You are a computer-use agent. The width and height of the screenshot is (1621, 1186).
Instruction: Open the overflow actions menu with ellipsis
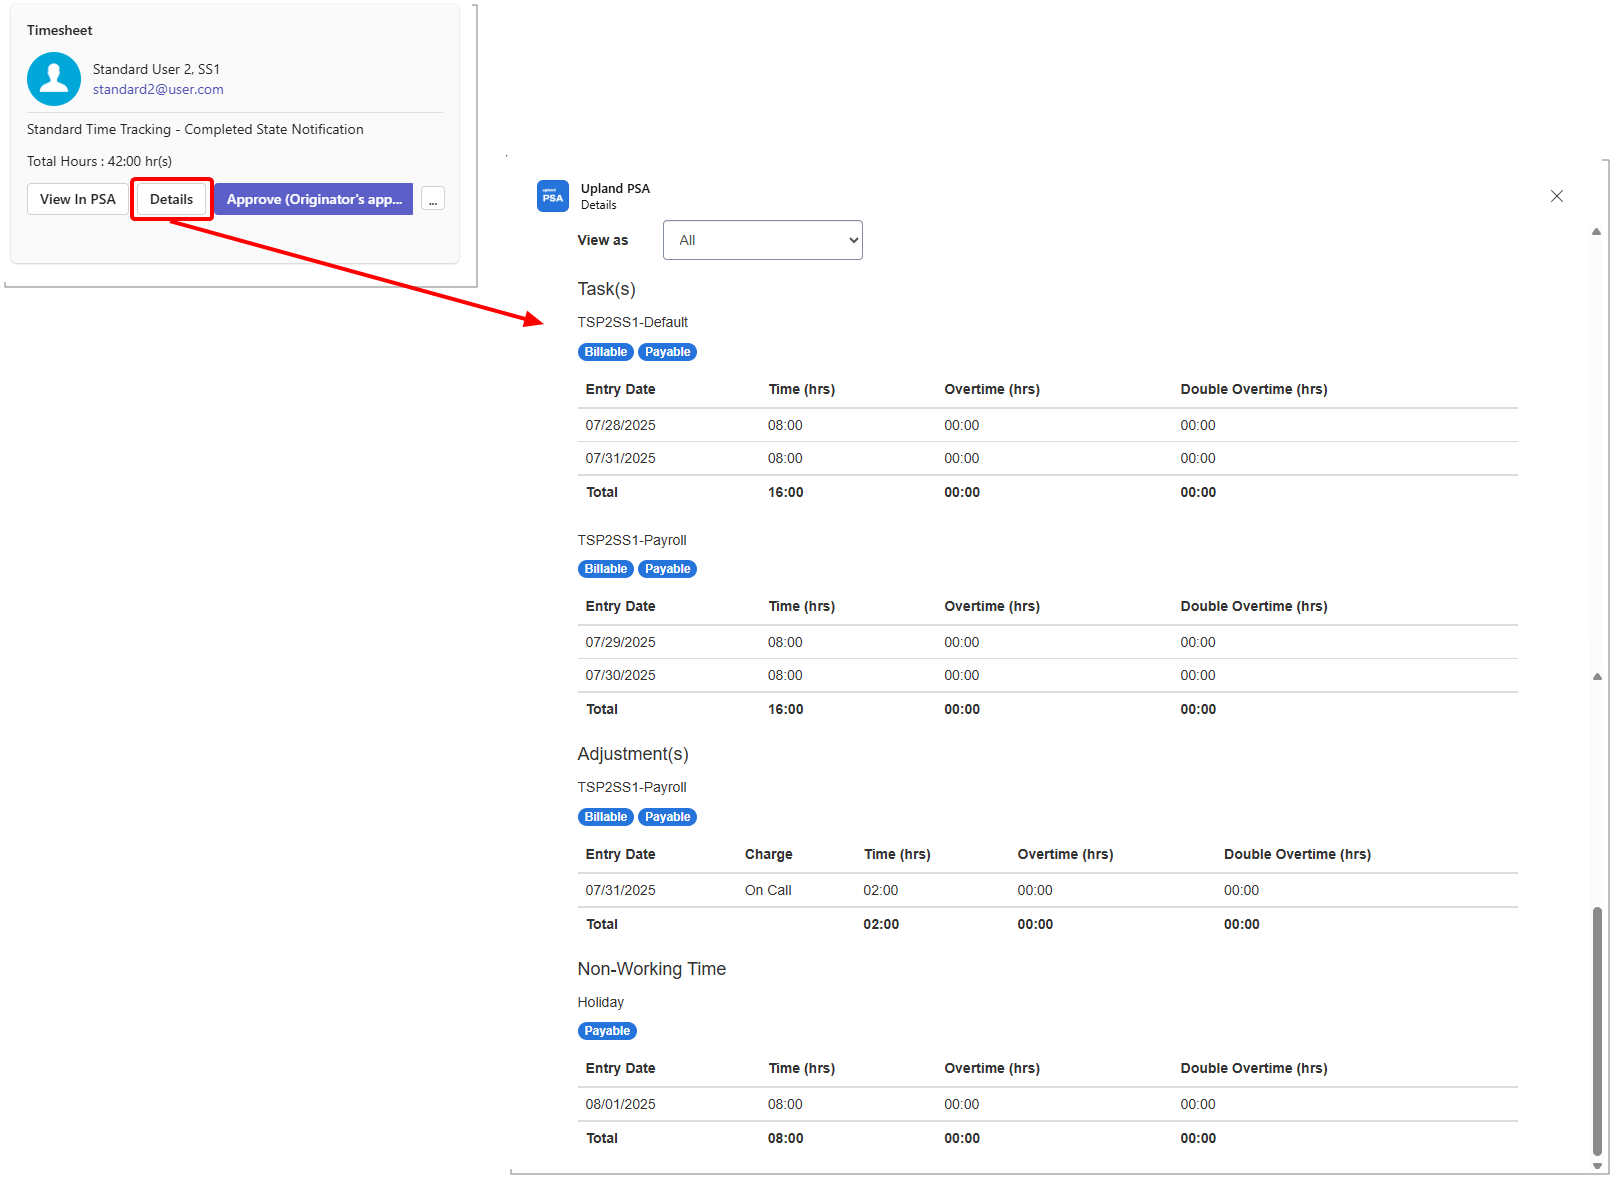pyautogui.click(x=433, y=199)
